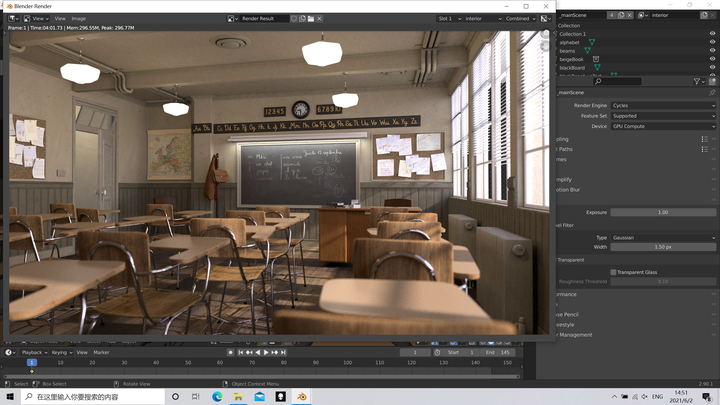Open the Render Engine Cycles dropdown
The height and width of the screenshot is (405, 720).
click(663, 106)
